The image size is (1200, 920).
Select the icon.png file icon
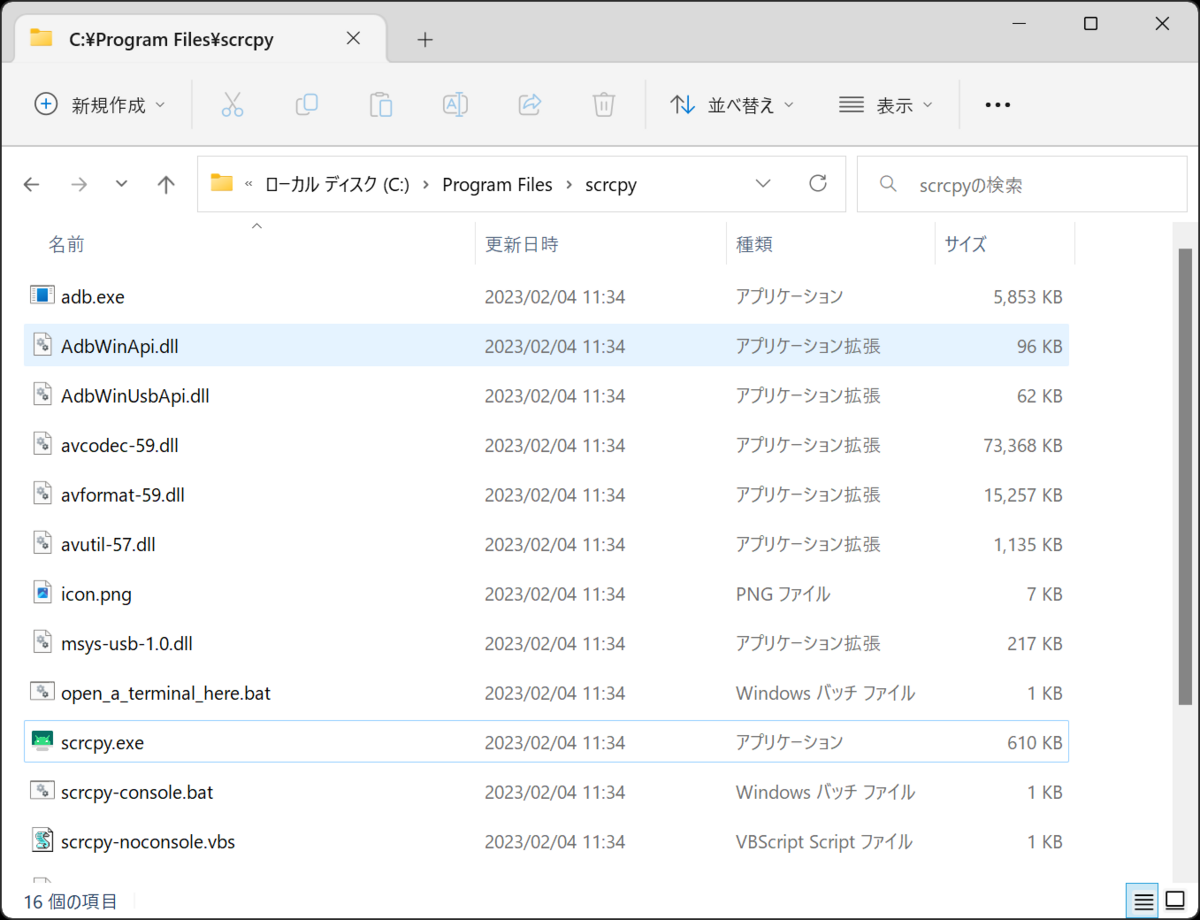pos(42,594)
